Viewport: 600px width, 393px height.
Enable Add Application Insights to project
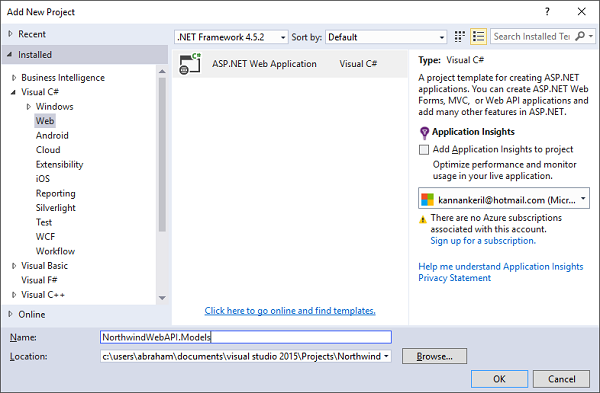[x=424, y=149]
